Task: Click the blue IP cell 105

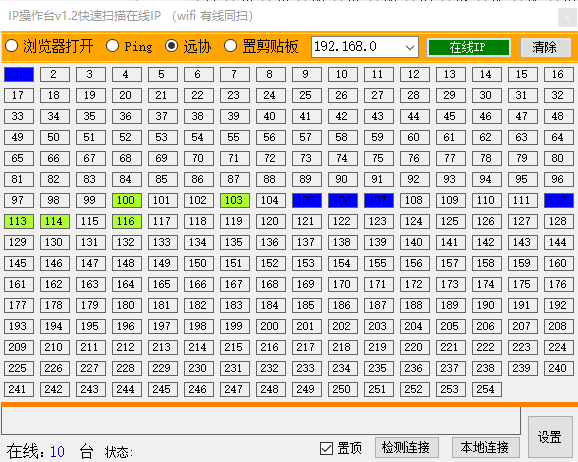Action: [x=307, y=201]
